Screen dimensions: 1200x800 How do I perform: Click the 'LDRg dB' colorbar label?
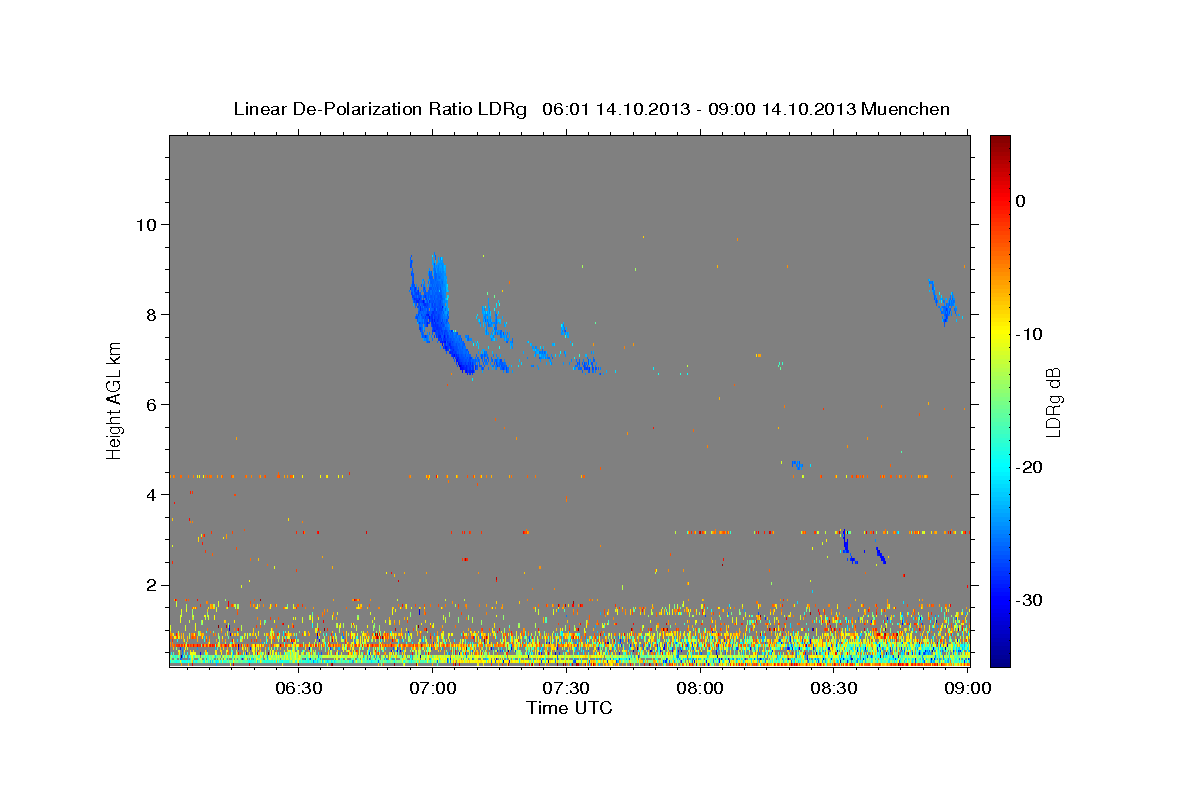(x=1052, y=402)
